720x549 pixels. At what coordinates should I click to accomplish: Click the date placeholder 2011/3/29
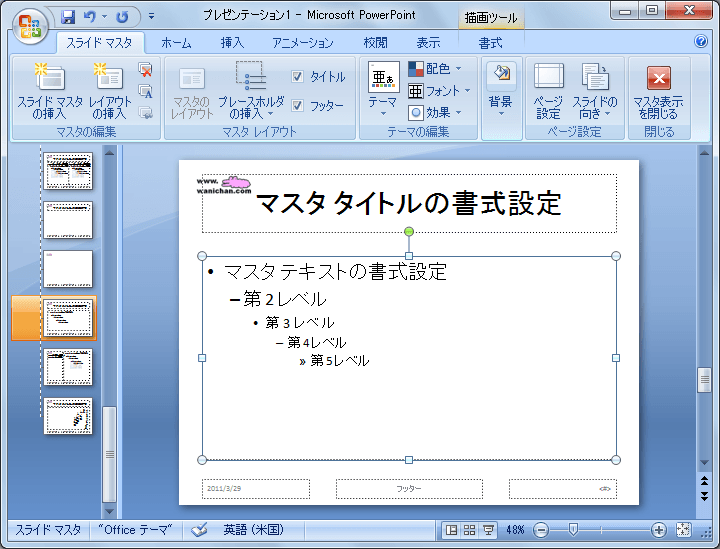coord(256,489)
